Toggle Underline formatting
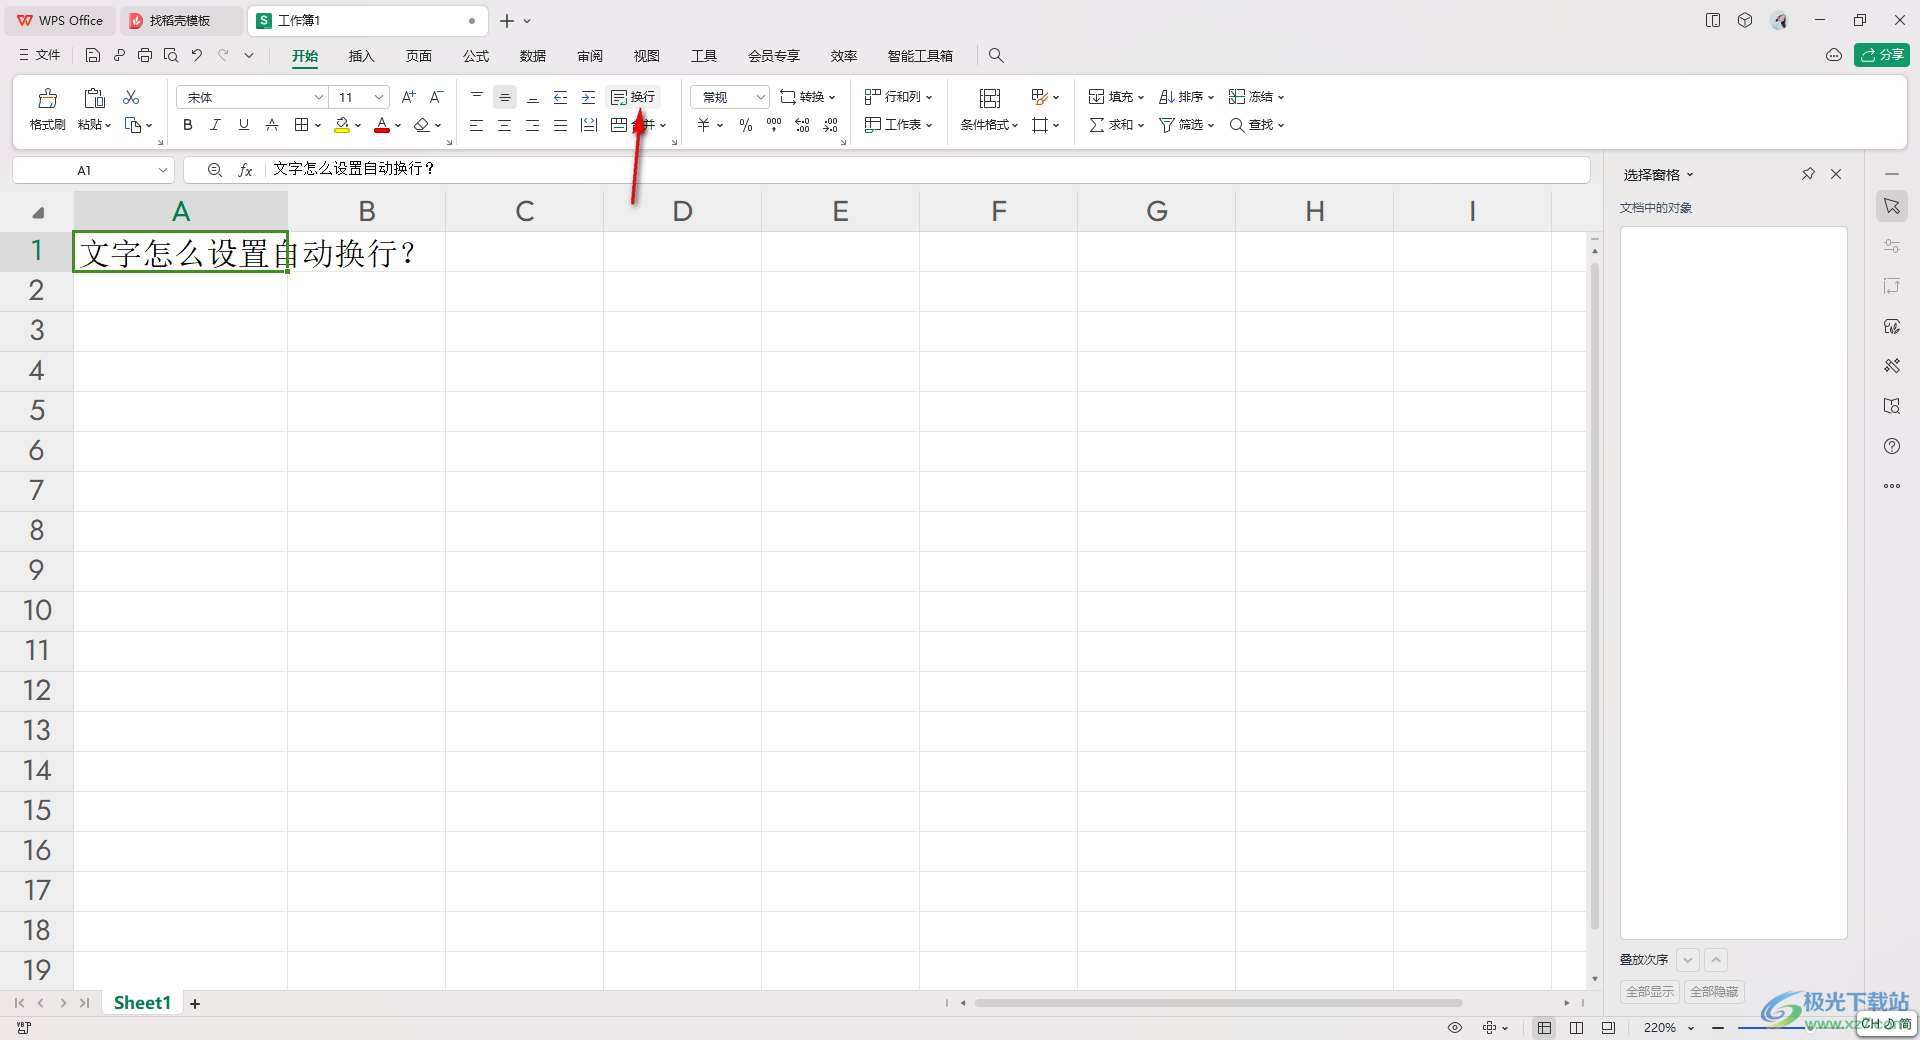The image size is (1920, 1040). coord(243,125)
